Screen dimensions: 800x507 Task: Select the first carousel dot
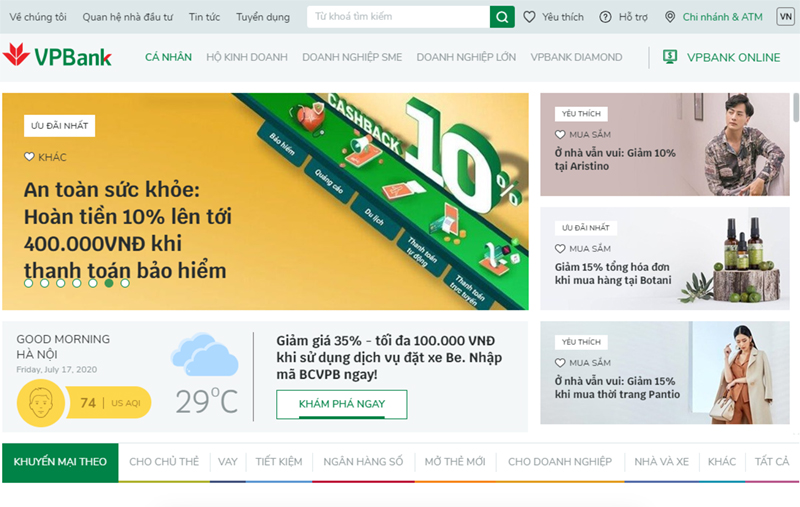[29, 283]
